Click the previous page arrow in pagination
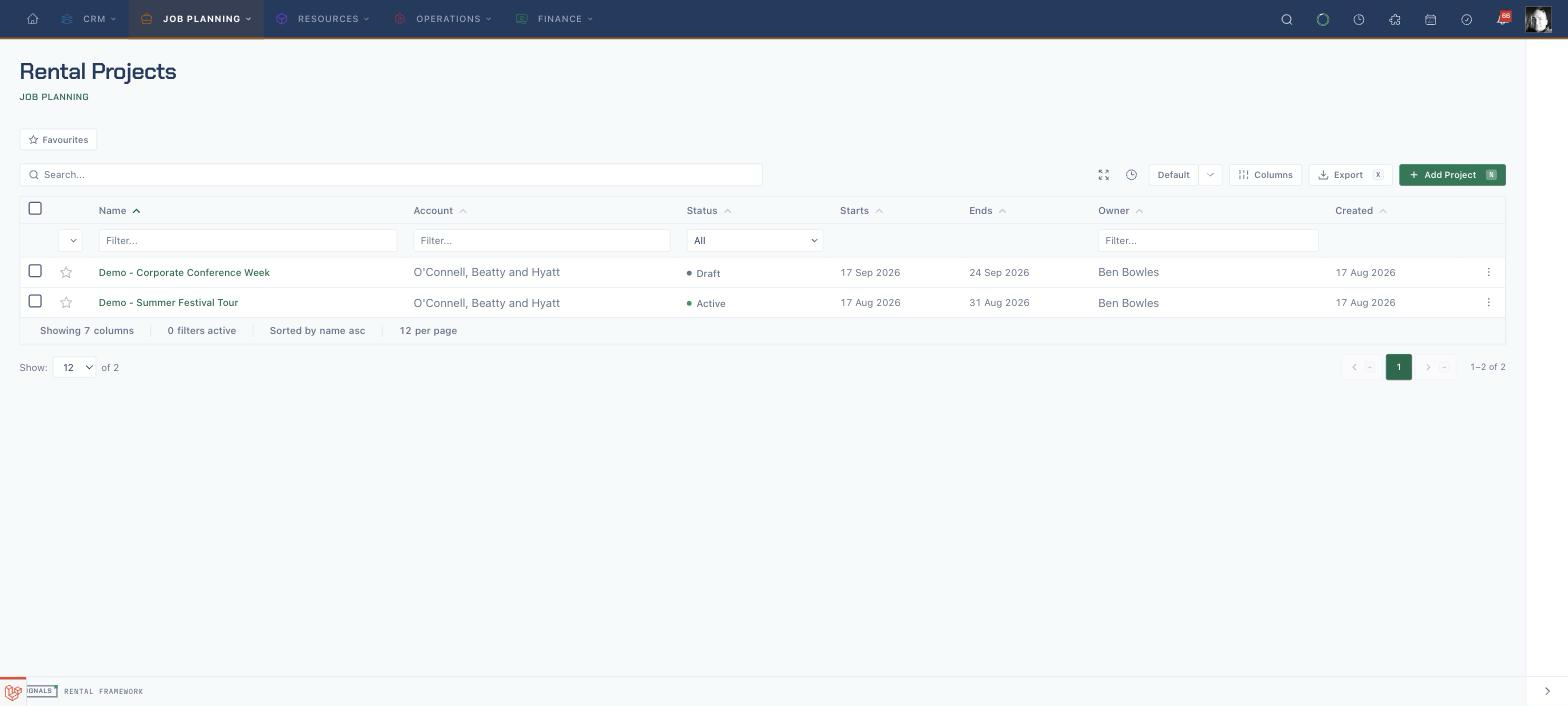The height and width of the screenshot is (706, 1568). pos(1361,367)
